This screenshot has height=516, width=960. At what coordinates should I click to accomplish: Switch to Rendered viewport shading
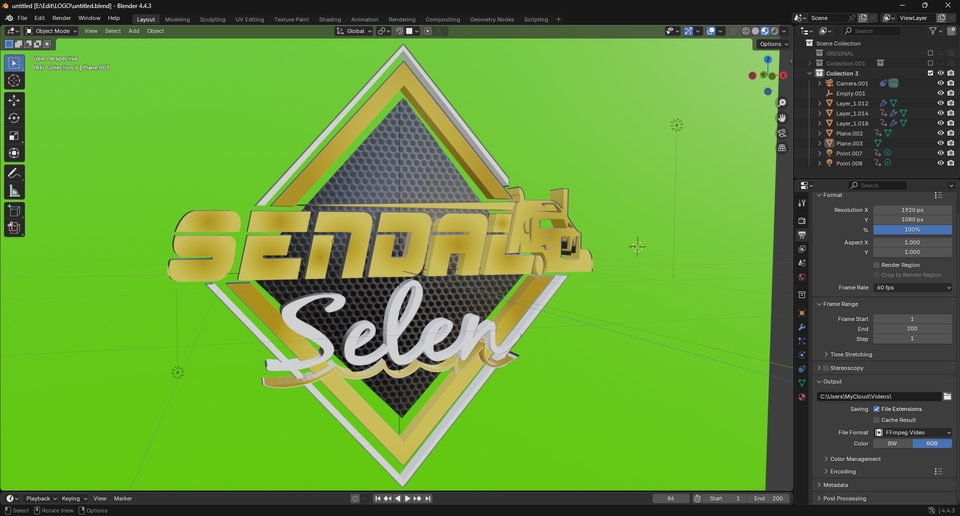click(774, 31)
